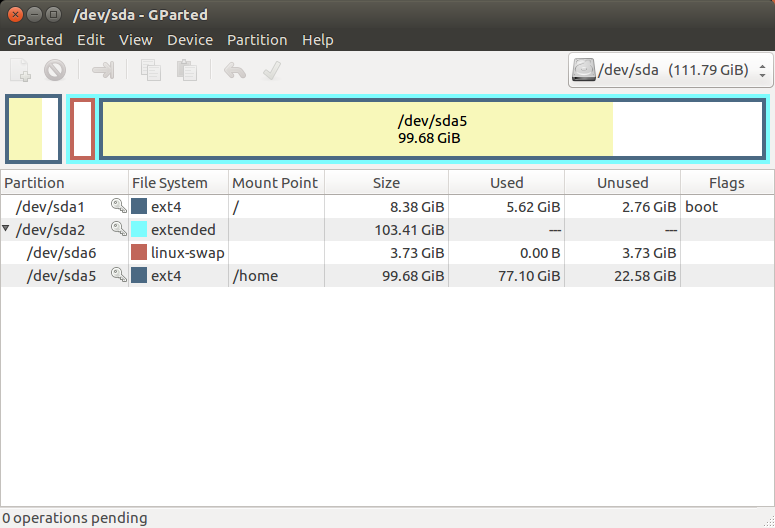The width and height of the screenshot is (775, 528).
Task: Select the /dev/sda5 partition row
Action: [x=388, y=275]
